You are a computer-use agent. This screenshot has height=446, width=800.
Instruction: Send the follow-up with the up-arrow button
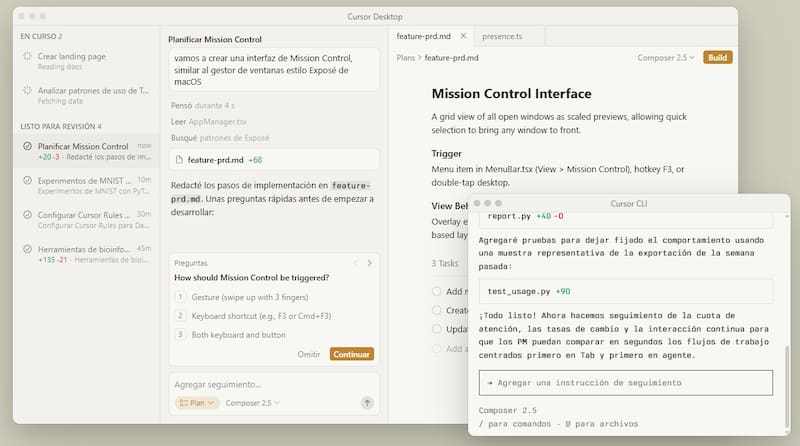367,403
